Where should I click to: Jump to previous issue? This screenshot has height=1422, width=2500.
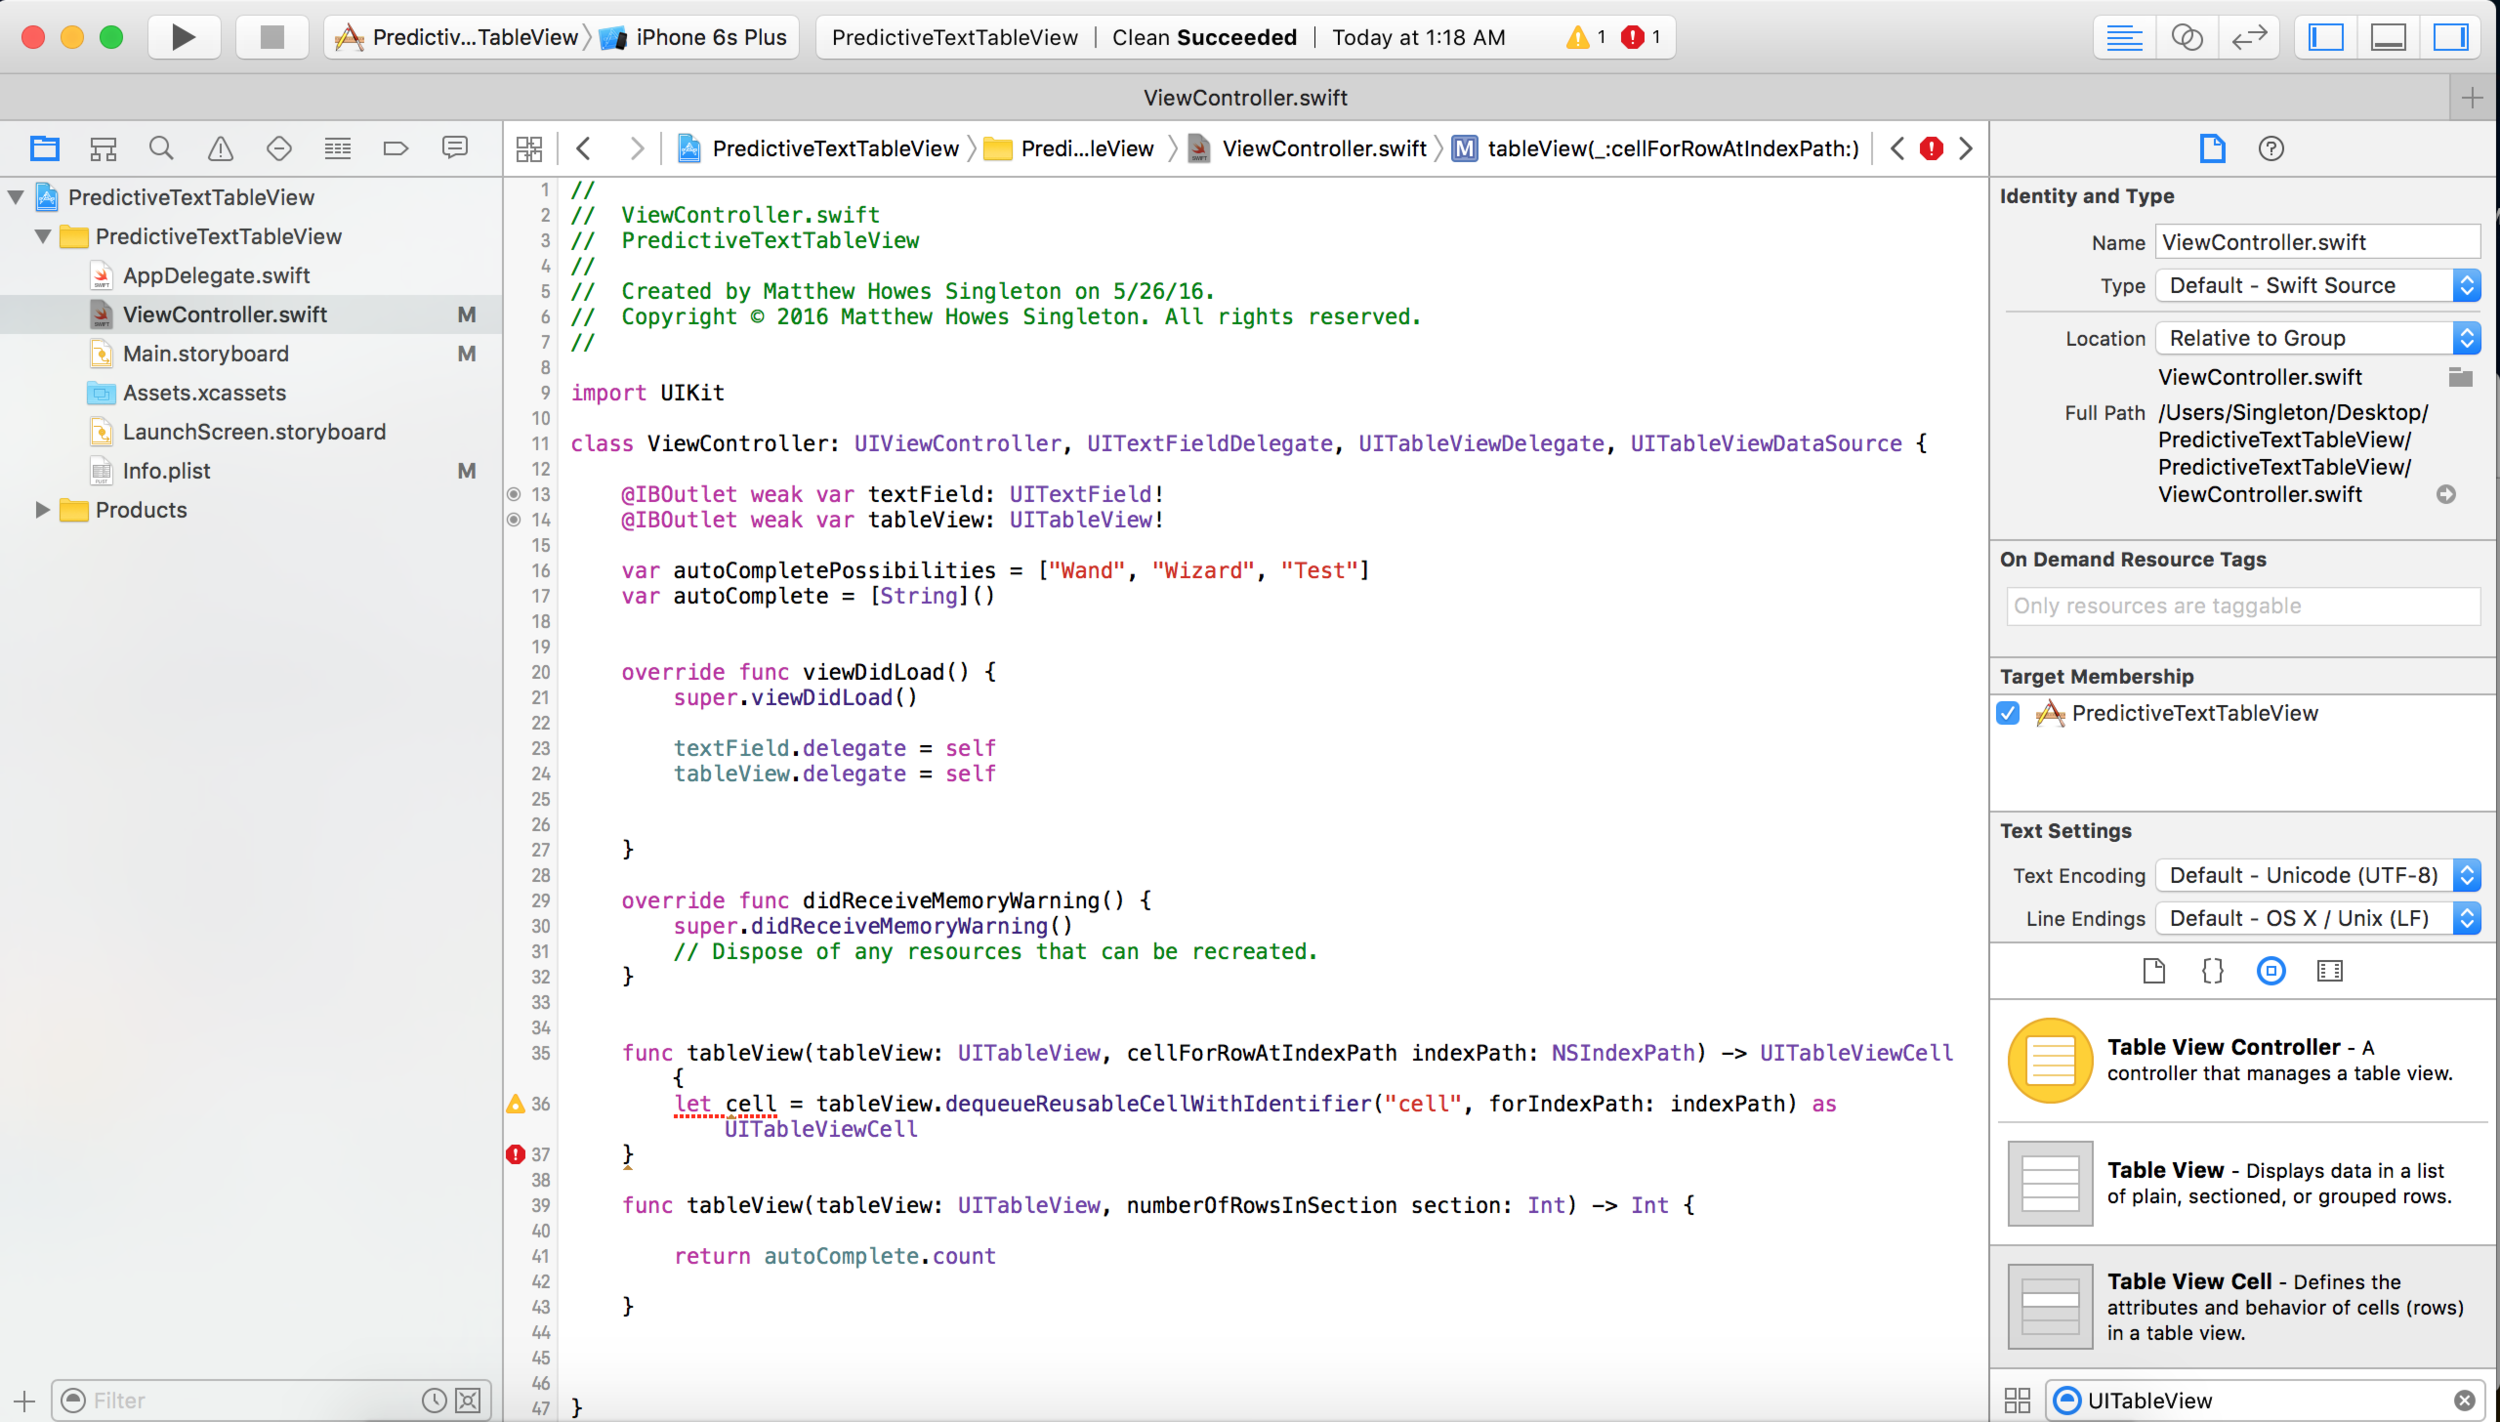coord(1897,149)
